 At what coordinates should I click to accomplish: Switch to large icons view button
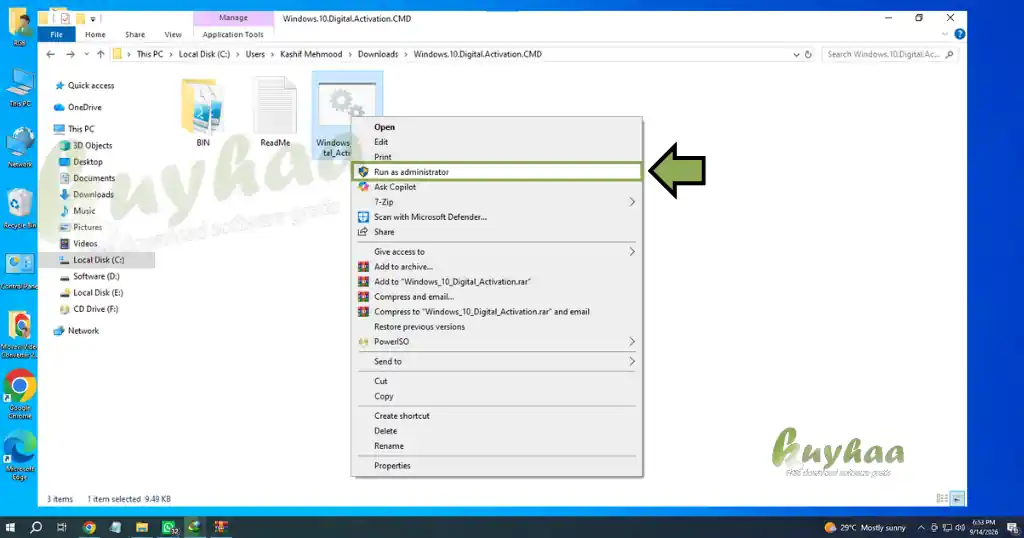coord(957,499)
